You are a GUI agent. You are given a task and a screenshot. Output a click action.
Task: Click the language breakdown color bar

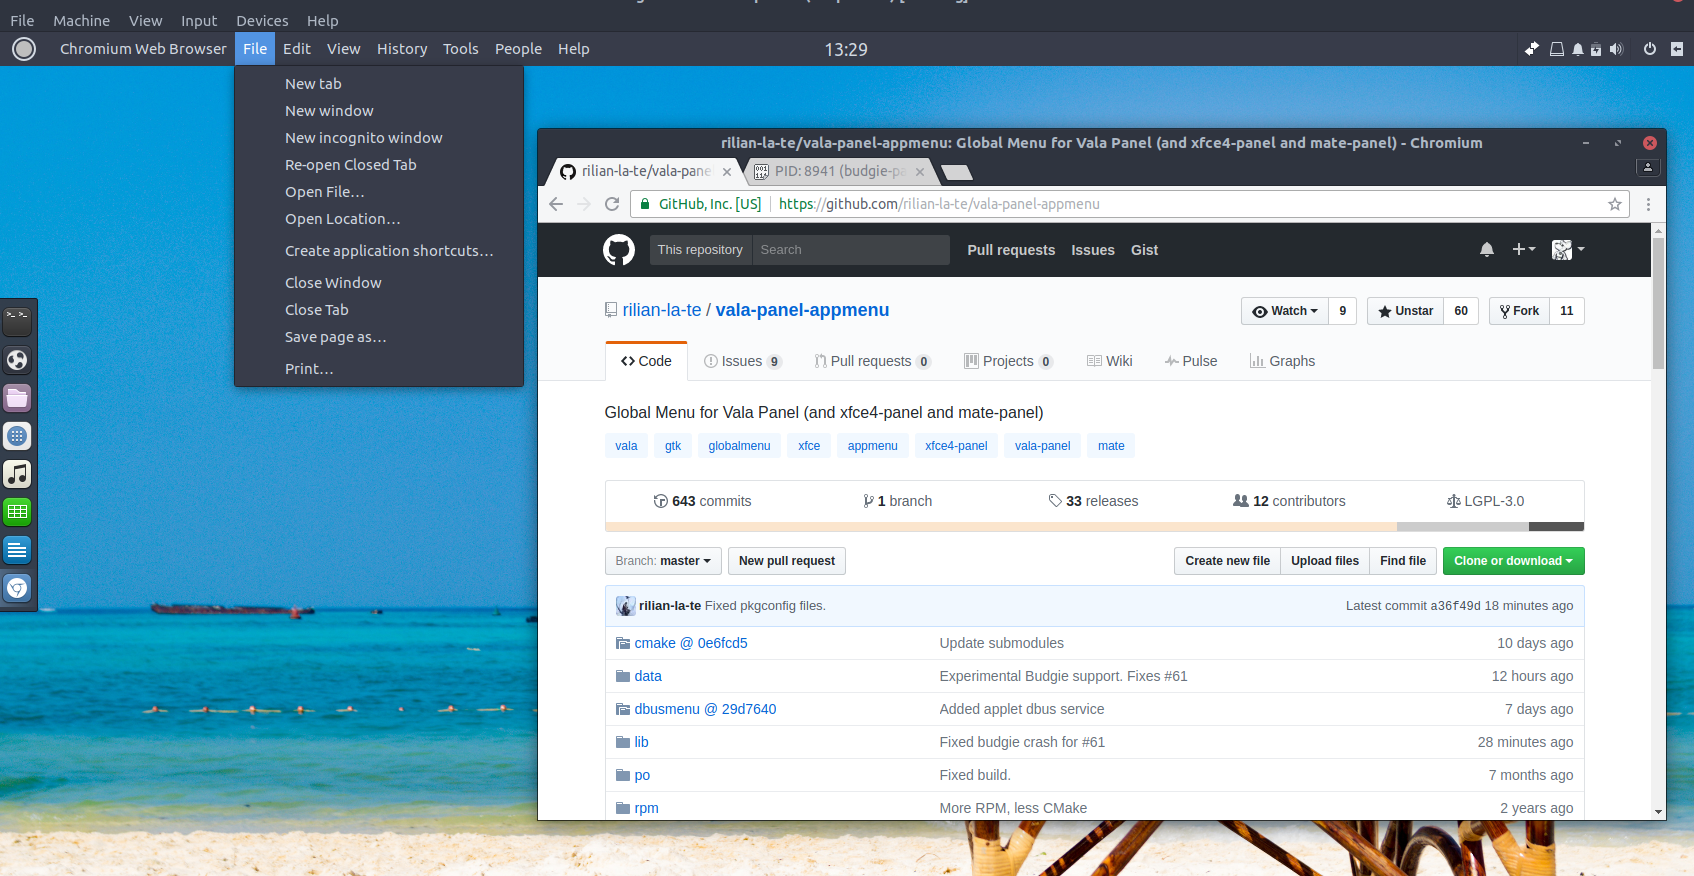click(1094, 527)
